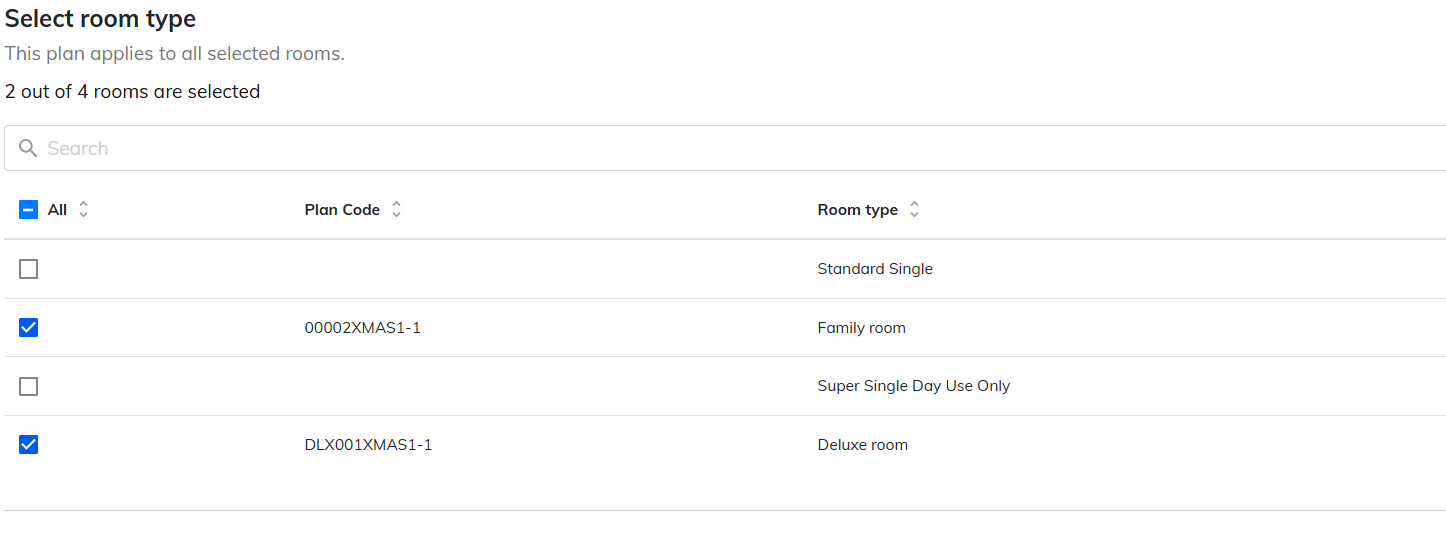Check the Standard Single room checkbox
1446x544 pixels.
(x=29, y=269)
